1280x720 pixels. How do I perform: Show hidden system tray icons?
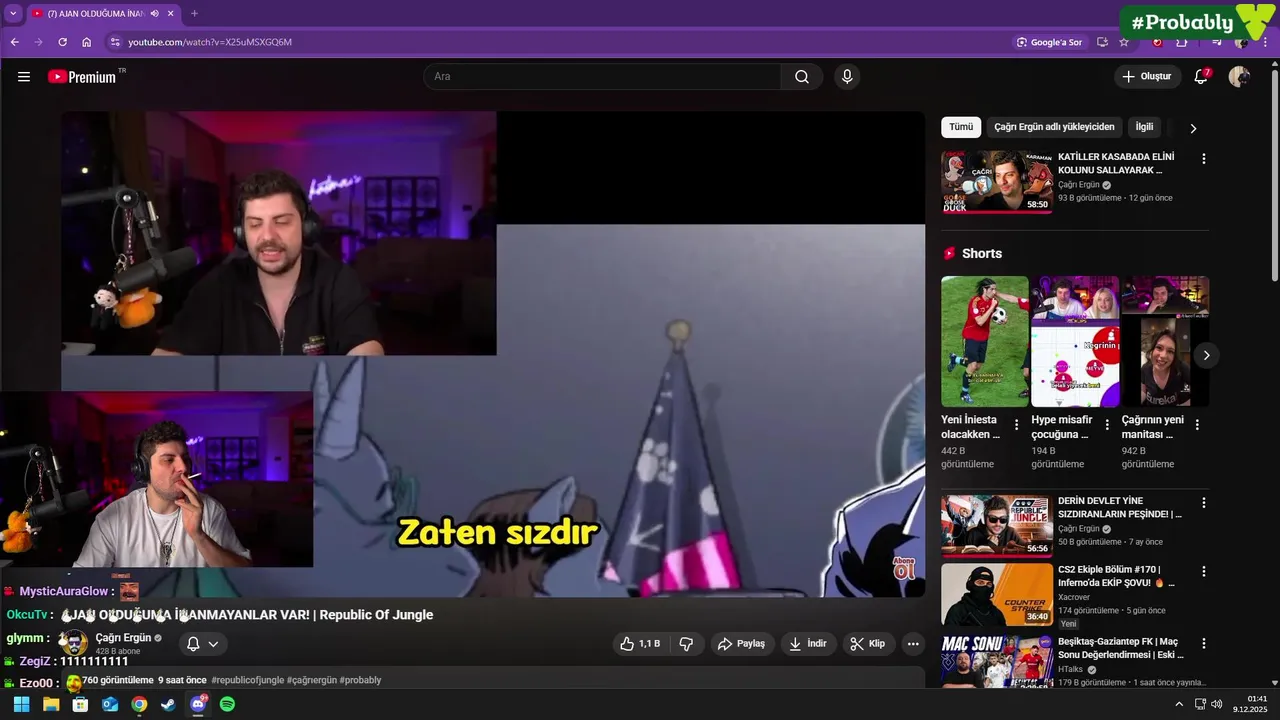[x=1178, y=704]
